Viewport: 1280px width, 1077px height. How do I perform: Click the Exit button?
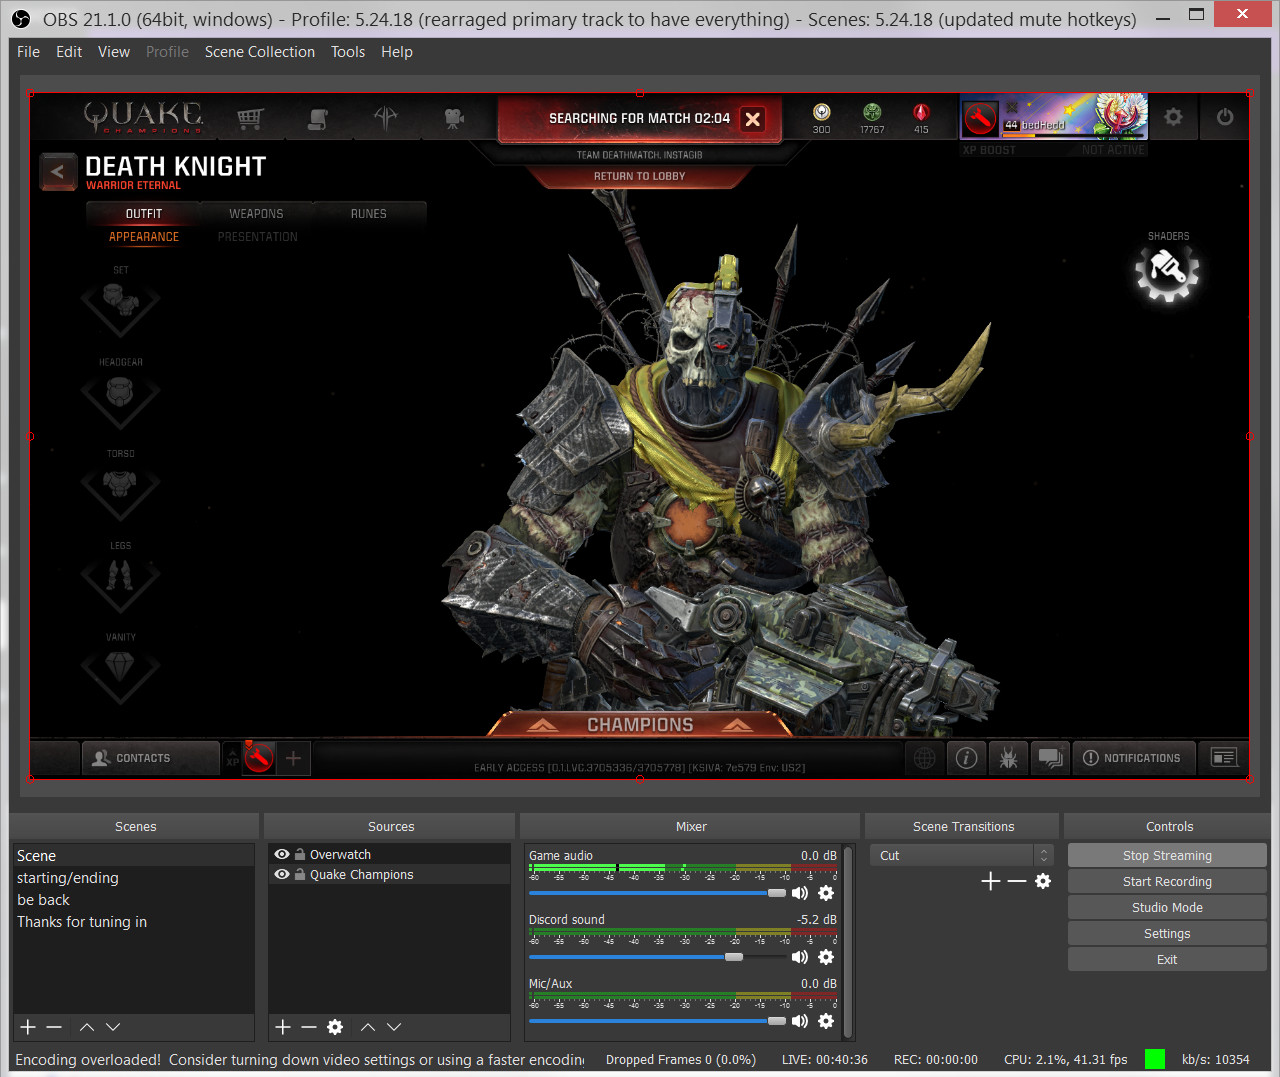click(x=1167, y=959)
